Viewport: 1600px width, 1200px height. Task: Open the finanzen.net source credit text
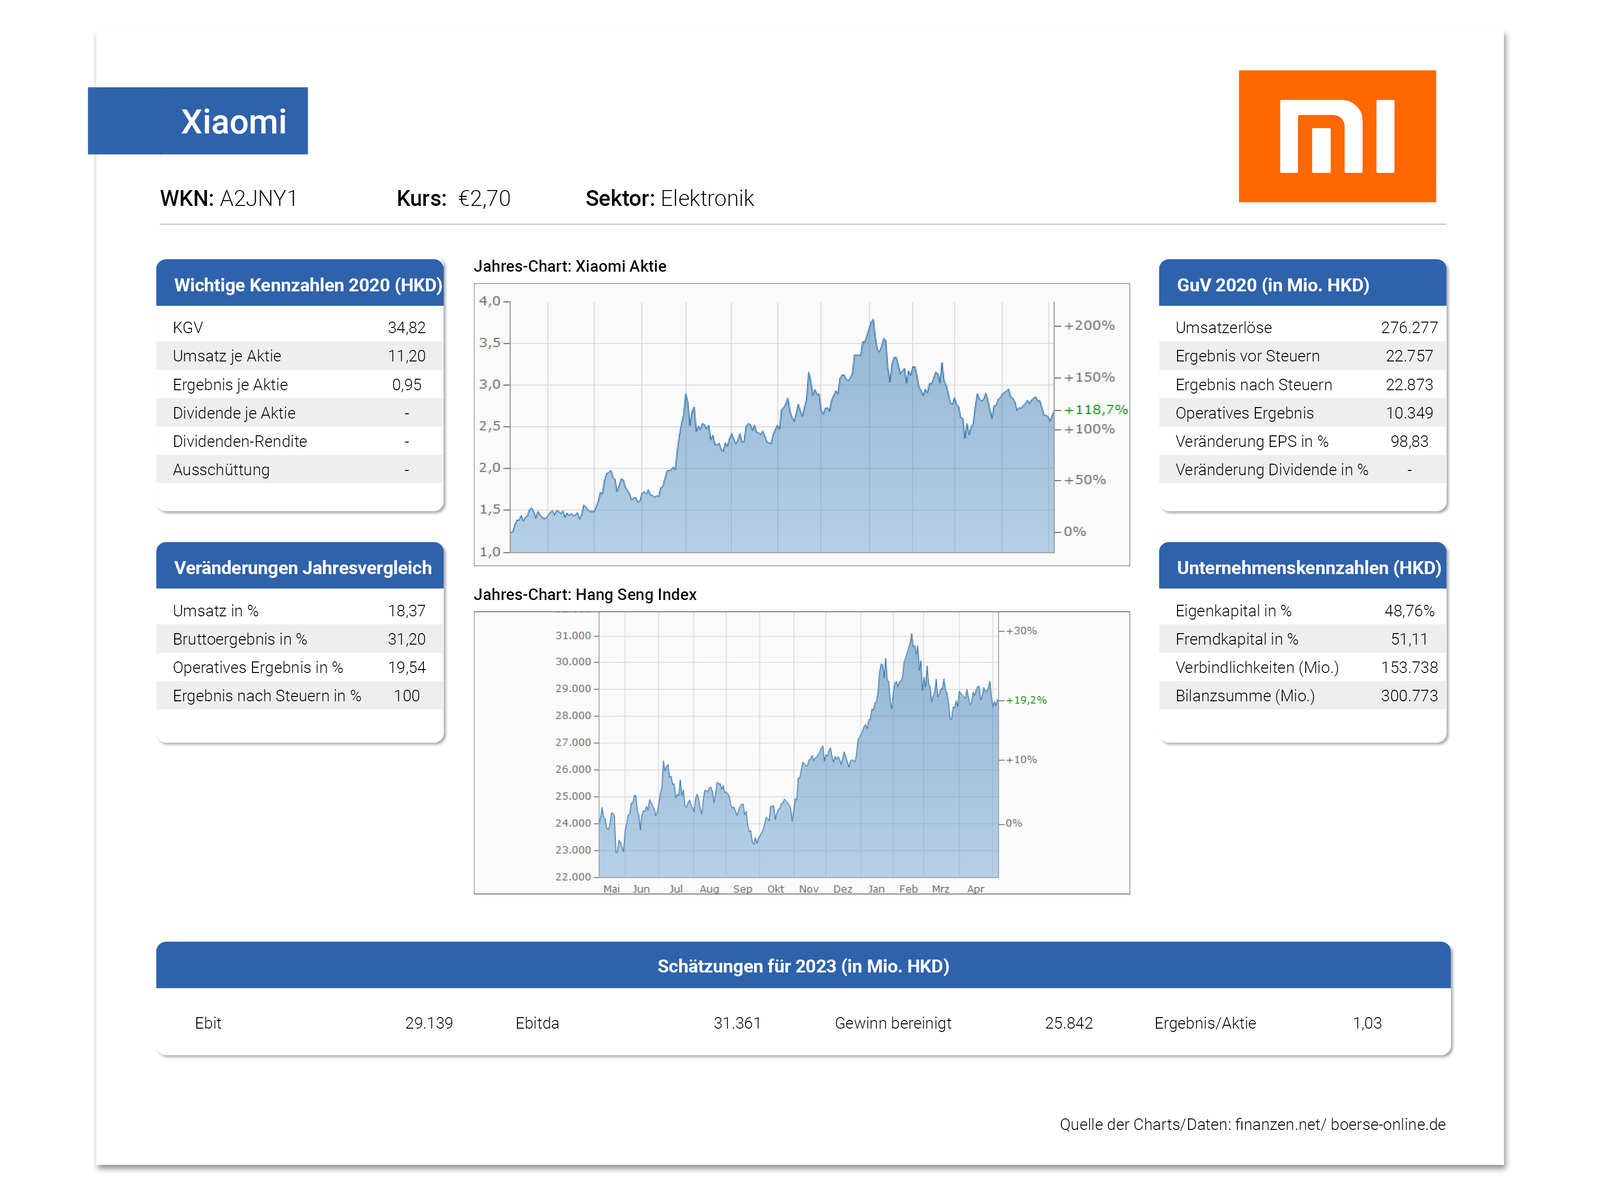point(1252,1124)
